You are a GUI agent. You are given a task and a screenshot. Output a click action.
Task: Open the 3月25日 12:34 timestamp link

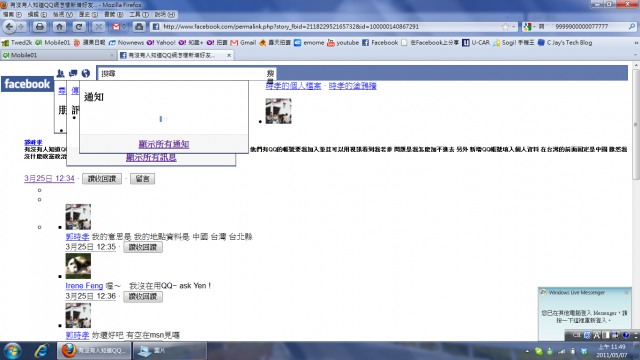[x=49, y=178]
